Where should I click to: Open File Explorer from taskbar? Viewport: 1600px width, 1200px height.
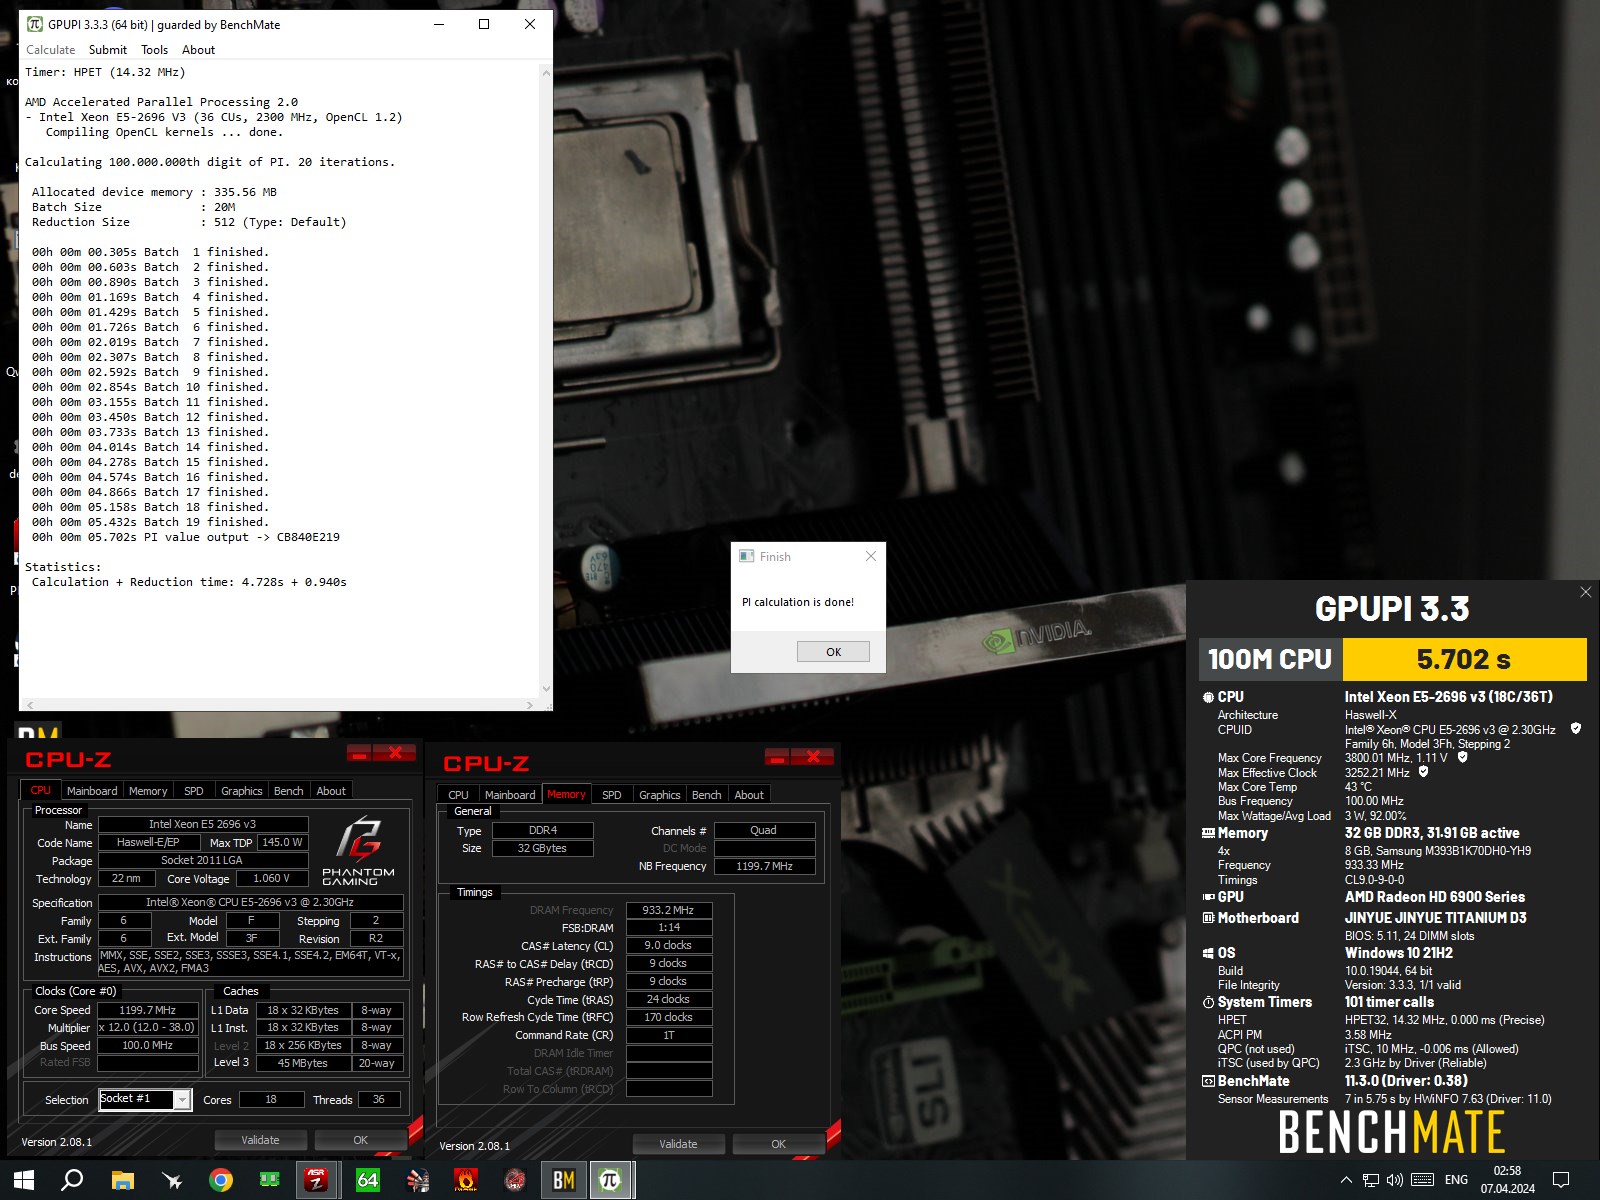122,1180
